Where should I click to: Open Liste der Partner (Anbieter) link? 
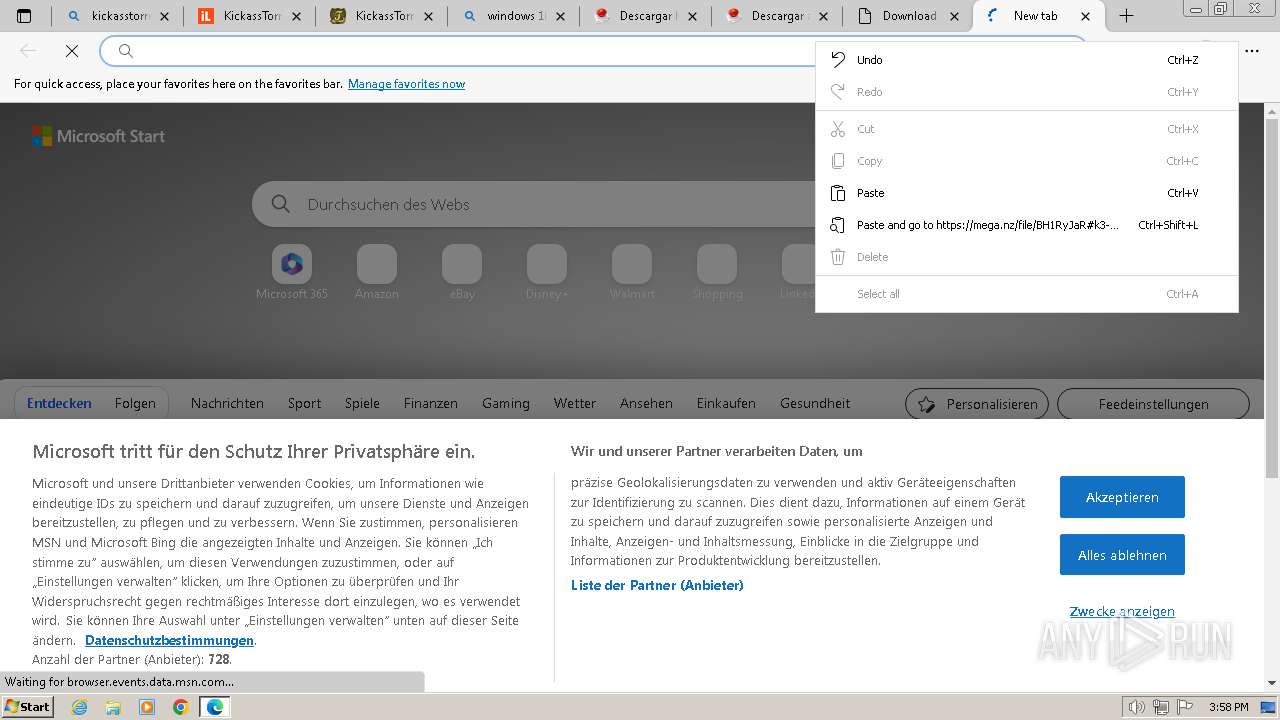point(657,585)
